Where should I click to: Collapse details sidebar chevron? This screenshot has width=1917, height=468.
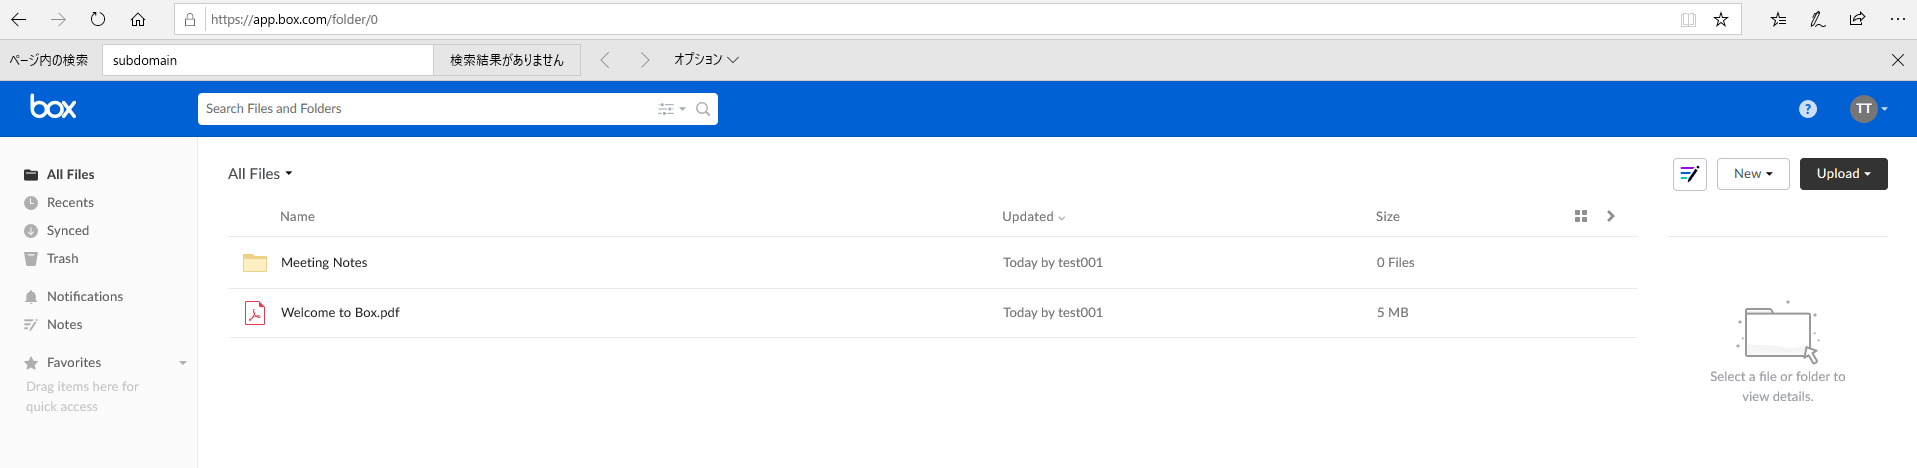pyautogui.click(x=1611, y=216)
